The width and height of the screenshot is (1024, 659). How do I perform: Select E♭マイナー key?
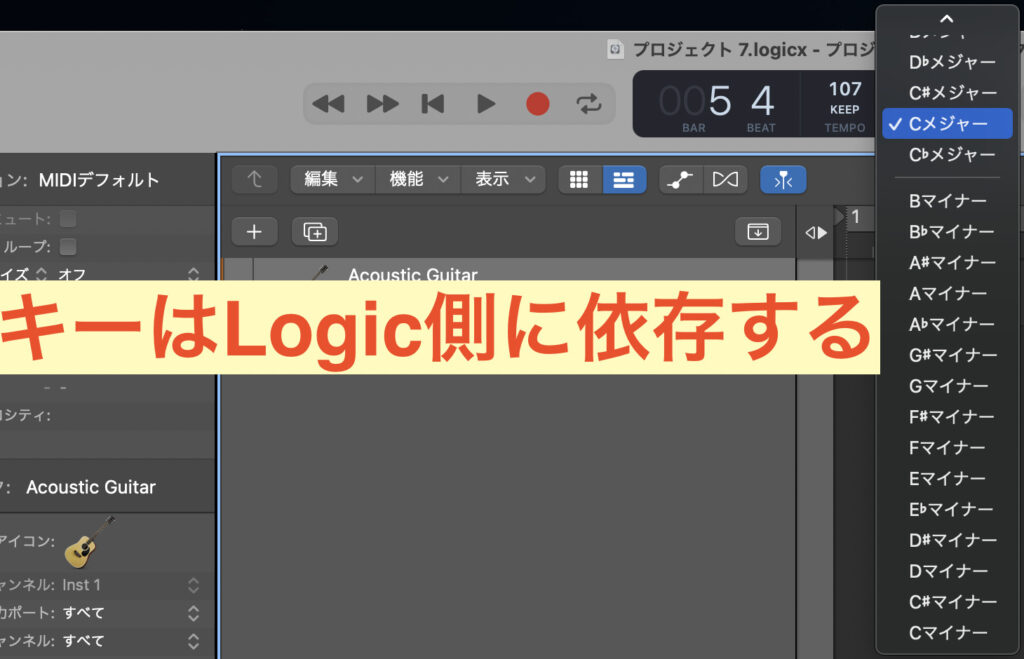947,509
